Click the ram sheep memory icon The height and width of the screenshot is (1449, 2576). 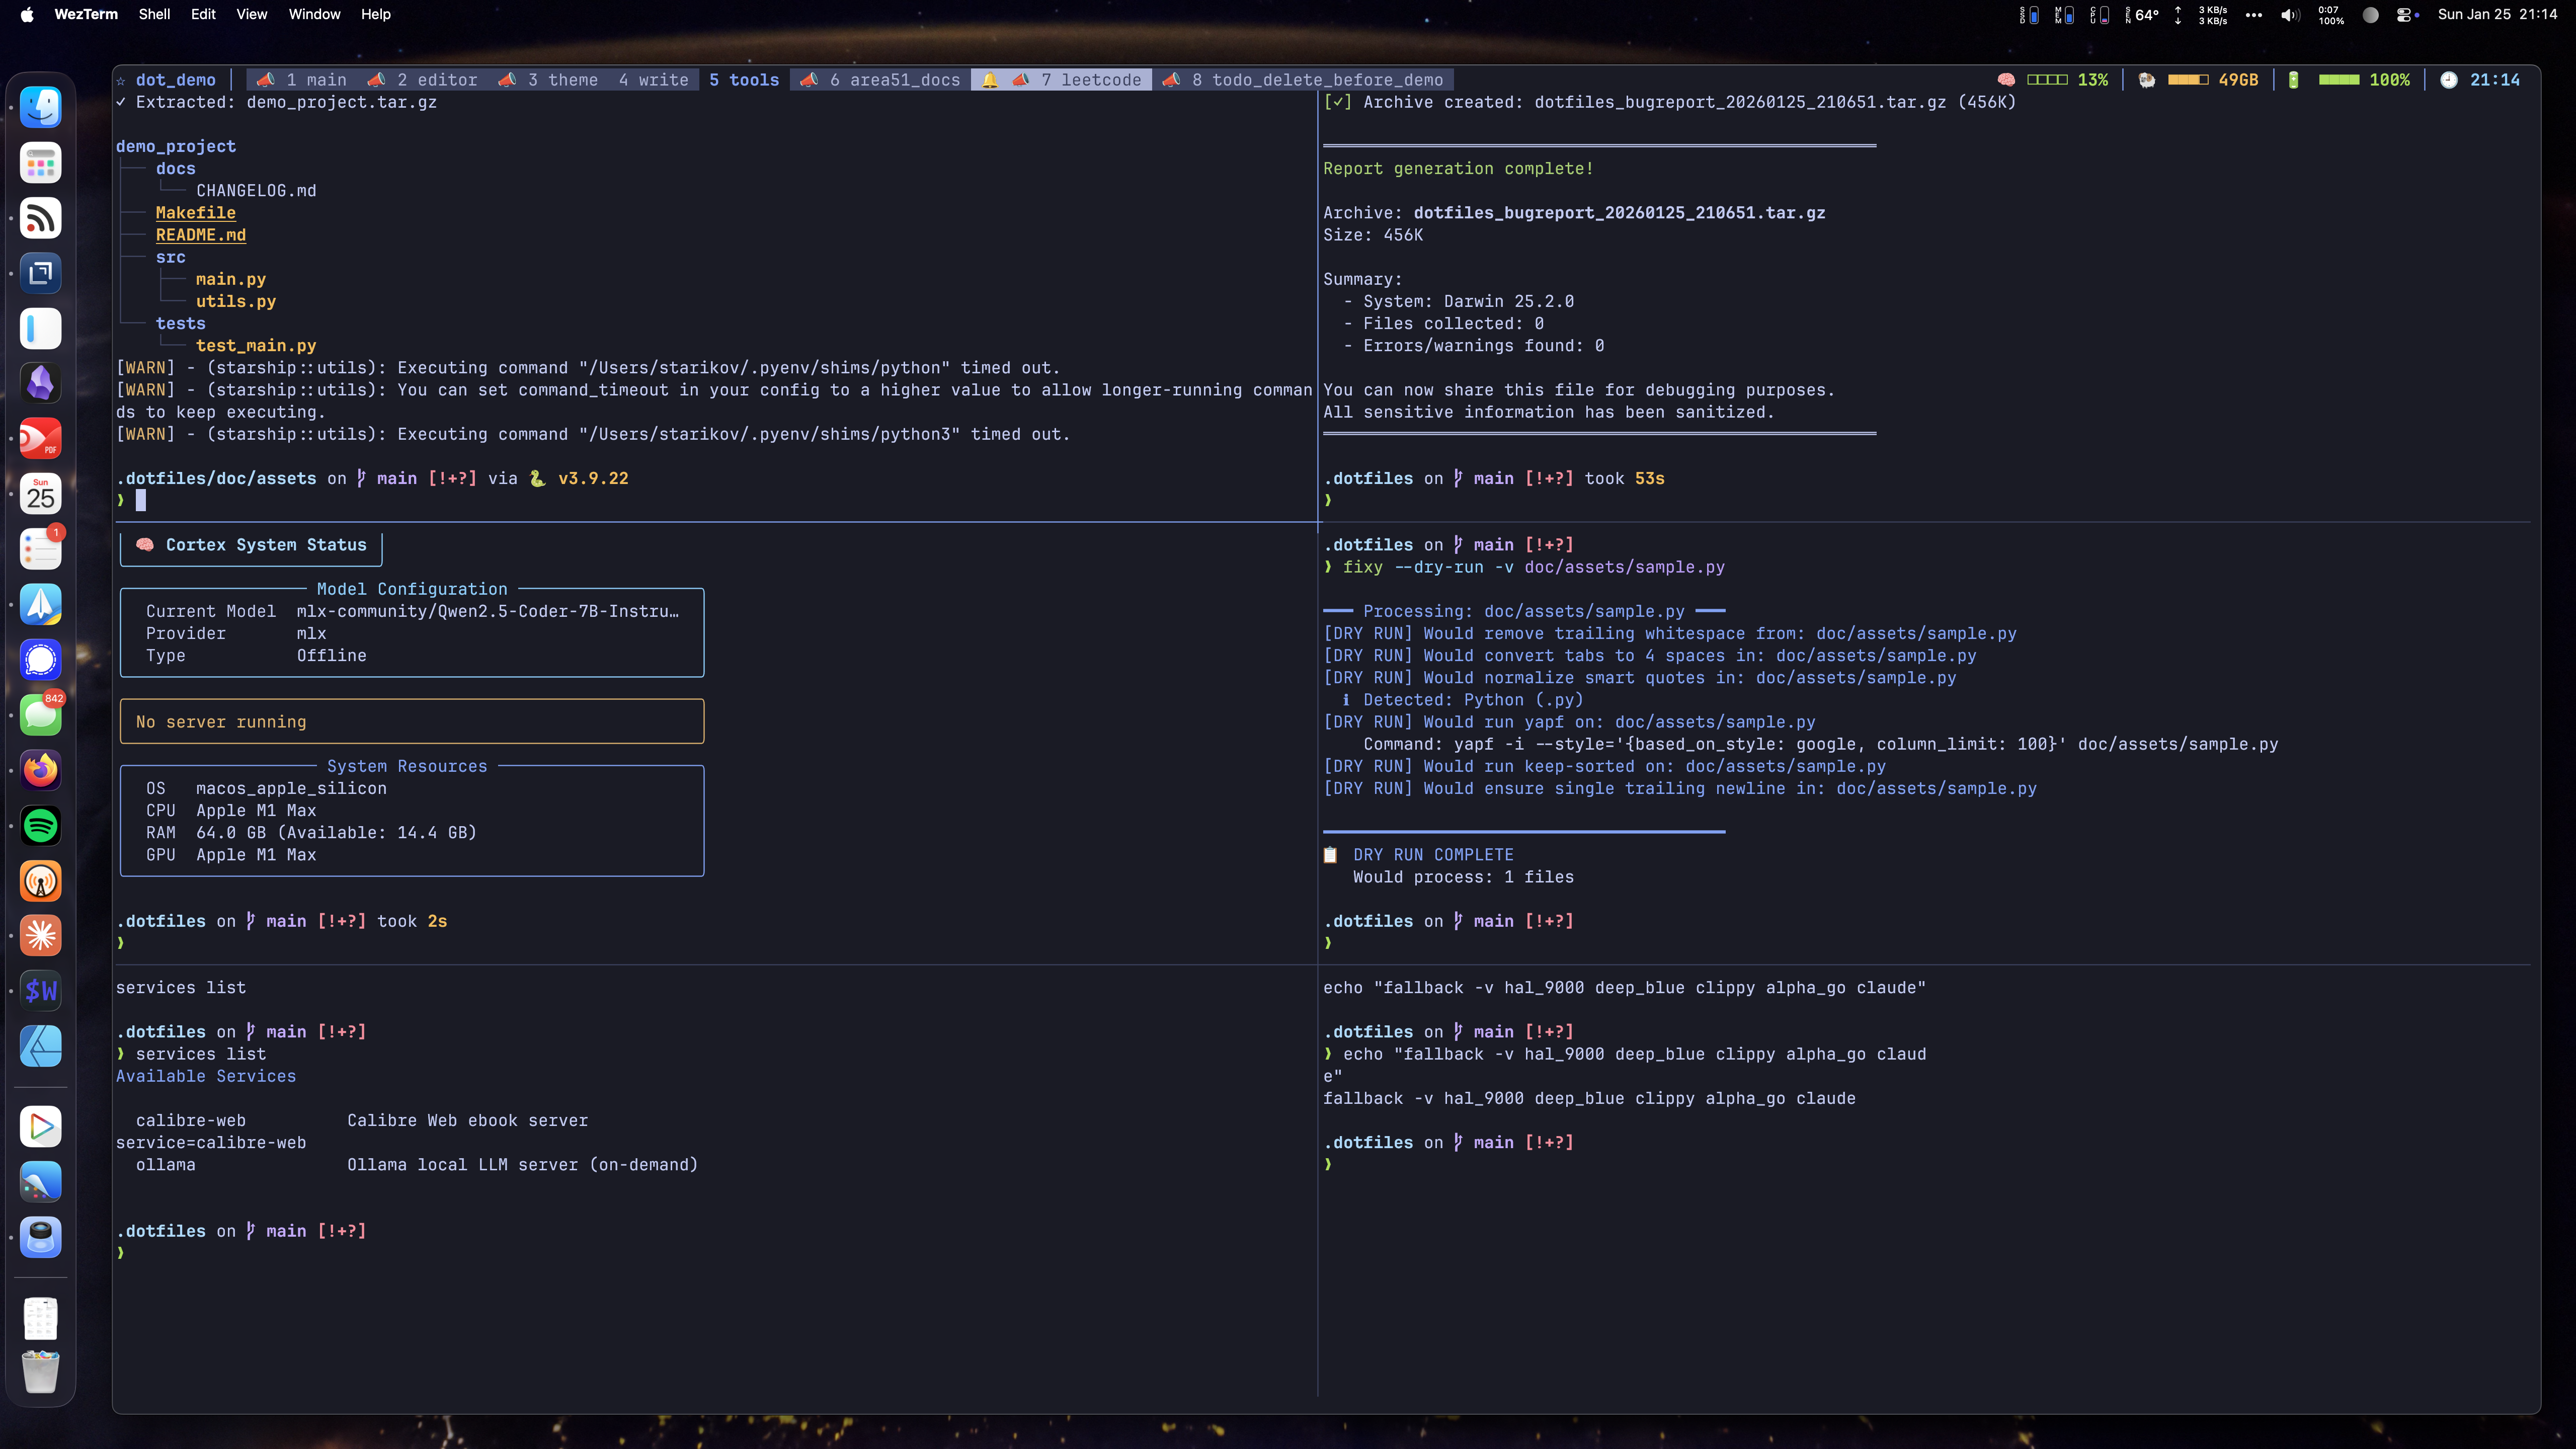(x=2146, y=80)
